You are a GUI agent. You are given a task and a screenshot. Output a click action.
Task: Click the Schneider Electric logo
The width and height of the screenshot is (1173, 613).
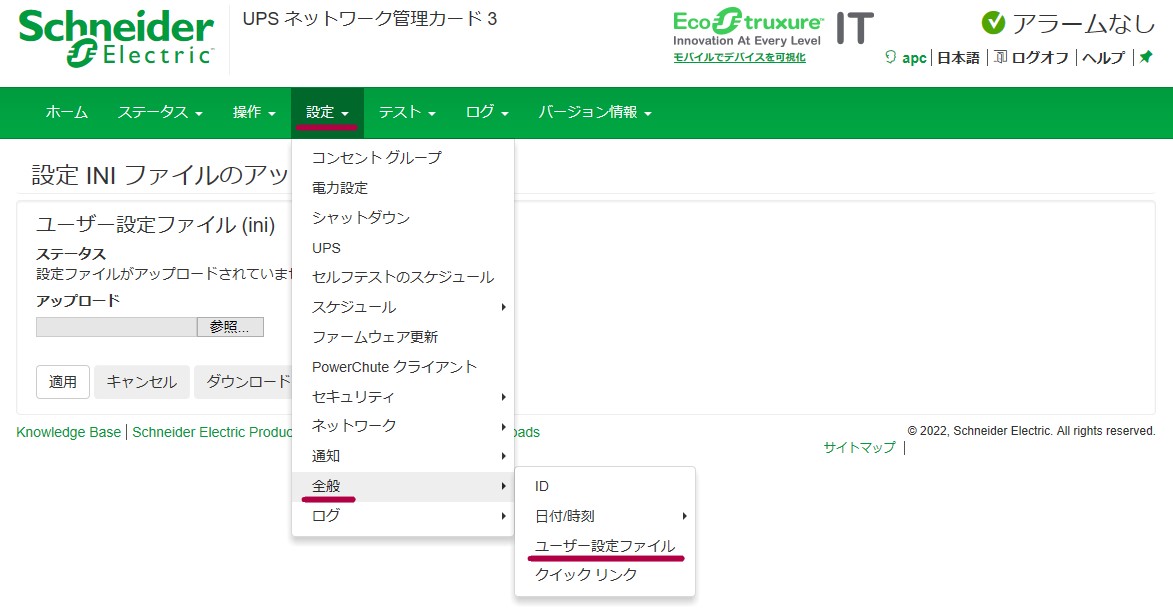[116, 38]
